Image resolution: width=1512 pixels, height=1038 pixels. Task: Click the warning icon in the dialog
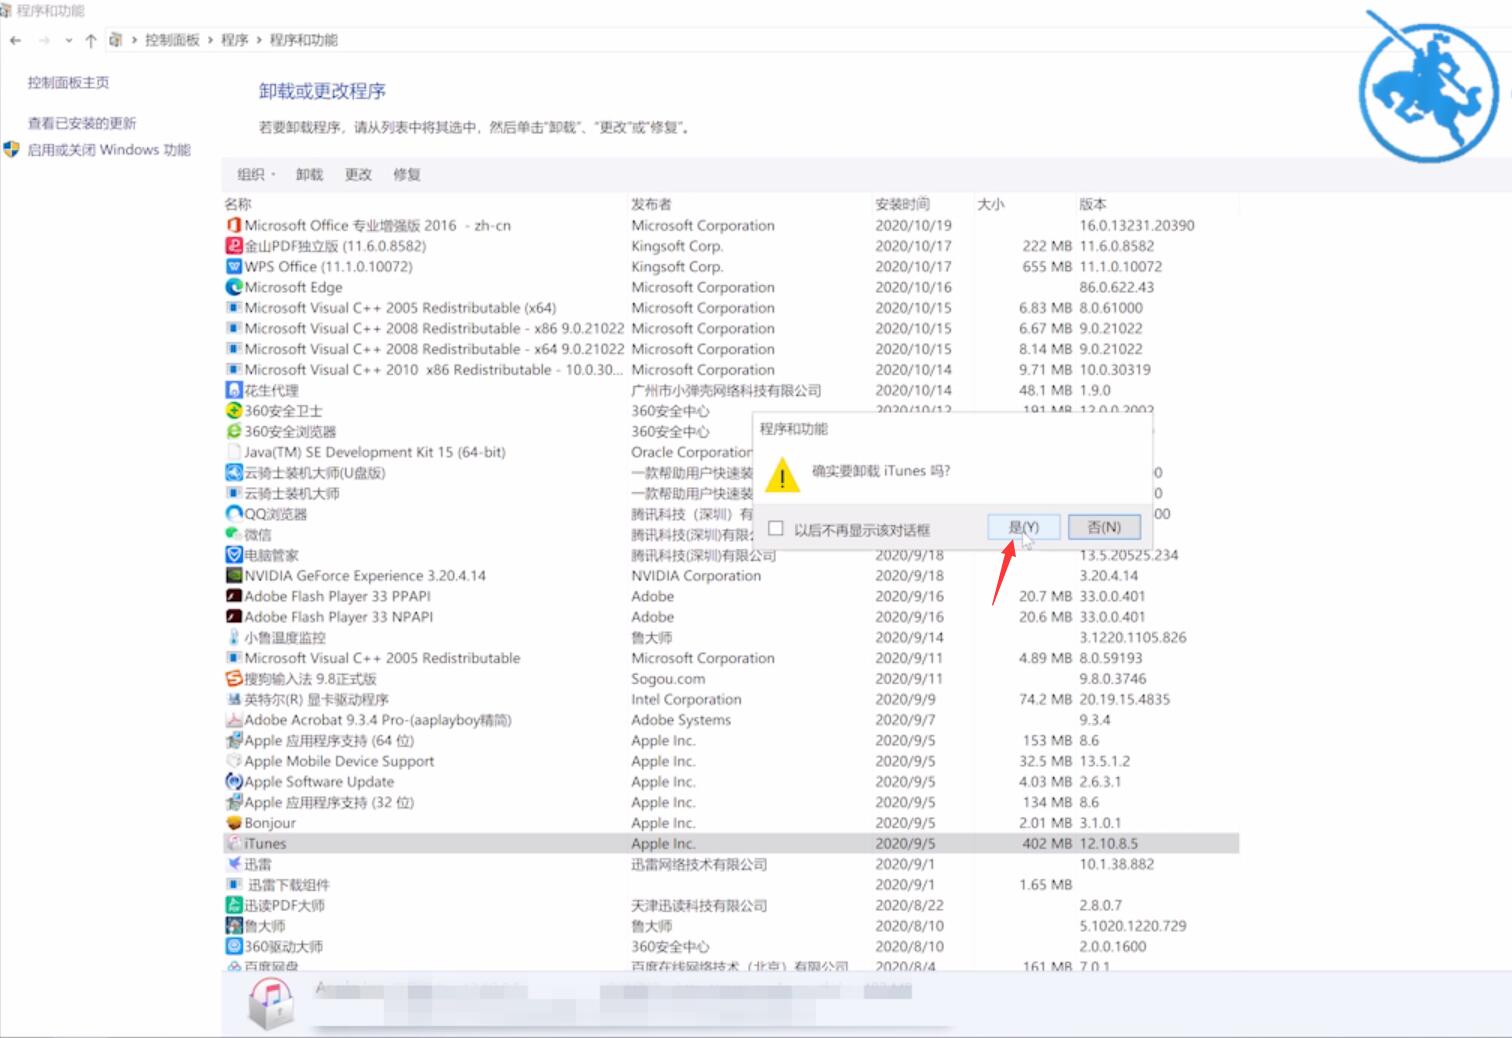(x=782, y=476)
